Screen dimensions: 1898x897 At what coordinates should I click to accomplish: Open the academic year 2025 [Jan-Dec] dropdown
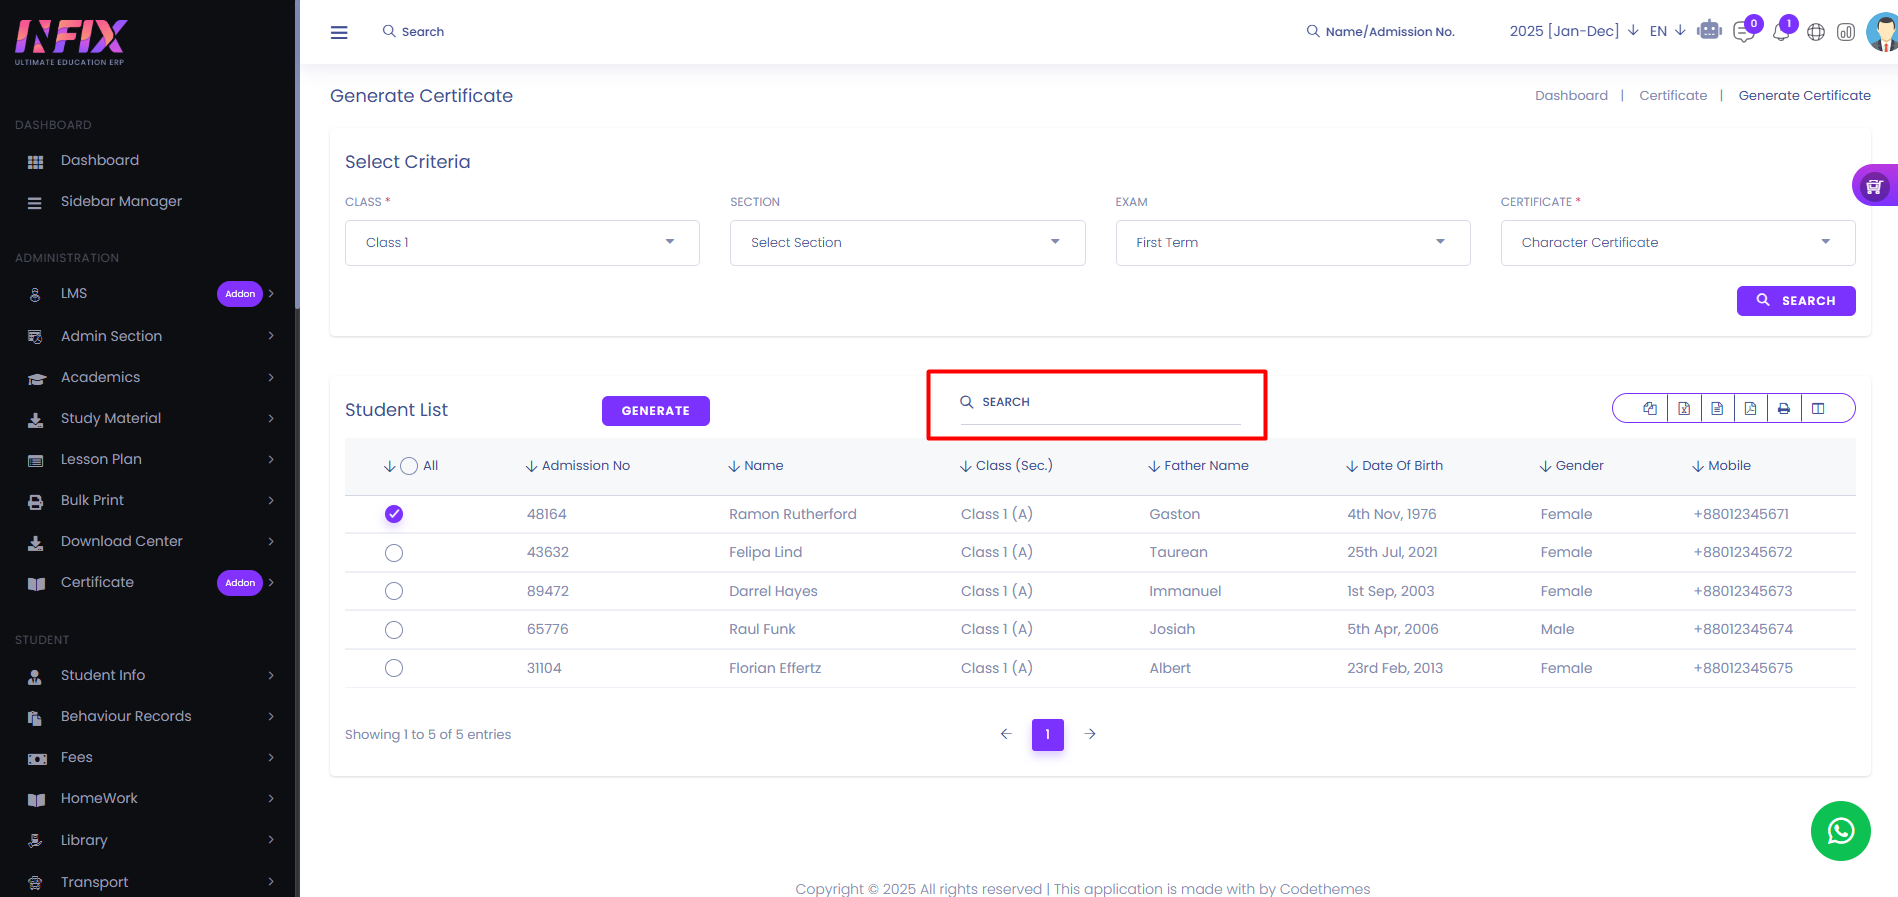tap(1574, 31)
